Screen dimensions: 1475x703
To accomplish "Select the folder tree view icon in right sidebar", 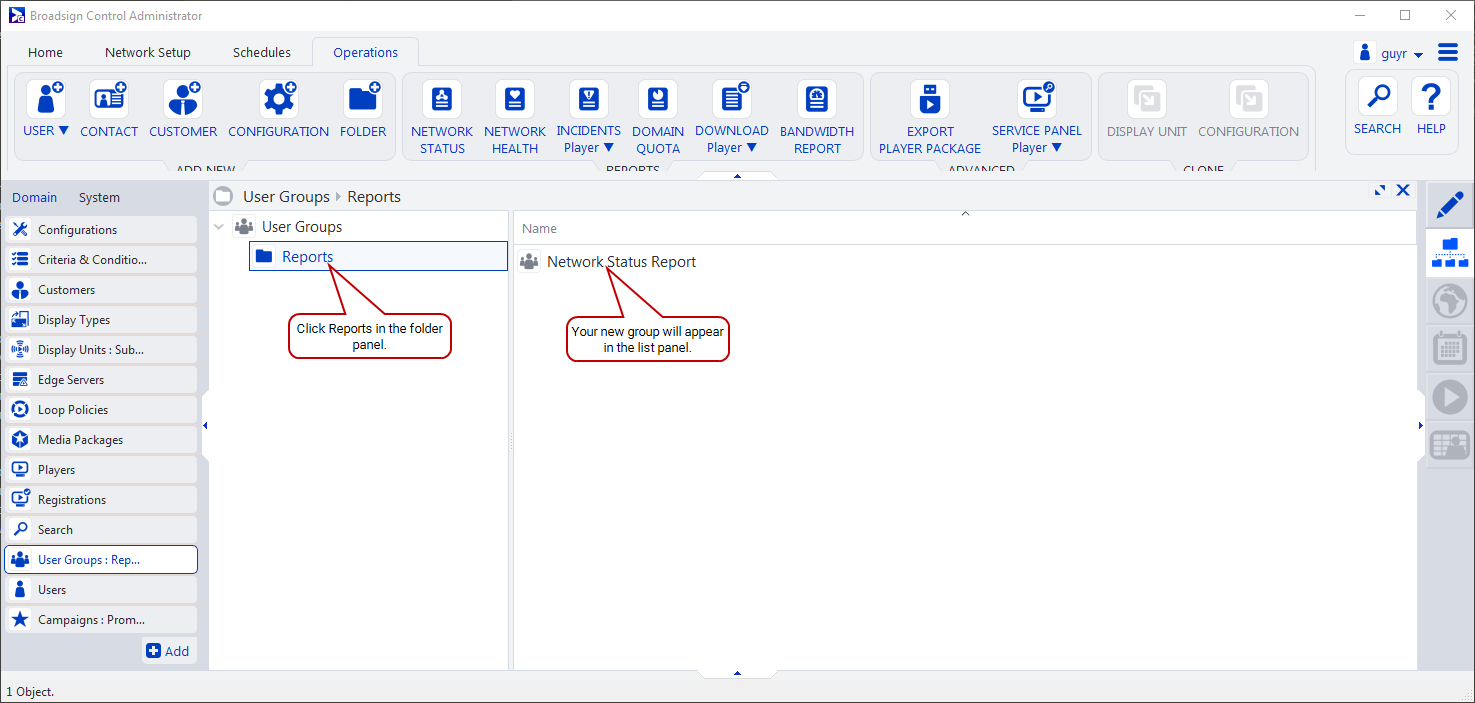I will click(1449, 253).
